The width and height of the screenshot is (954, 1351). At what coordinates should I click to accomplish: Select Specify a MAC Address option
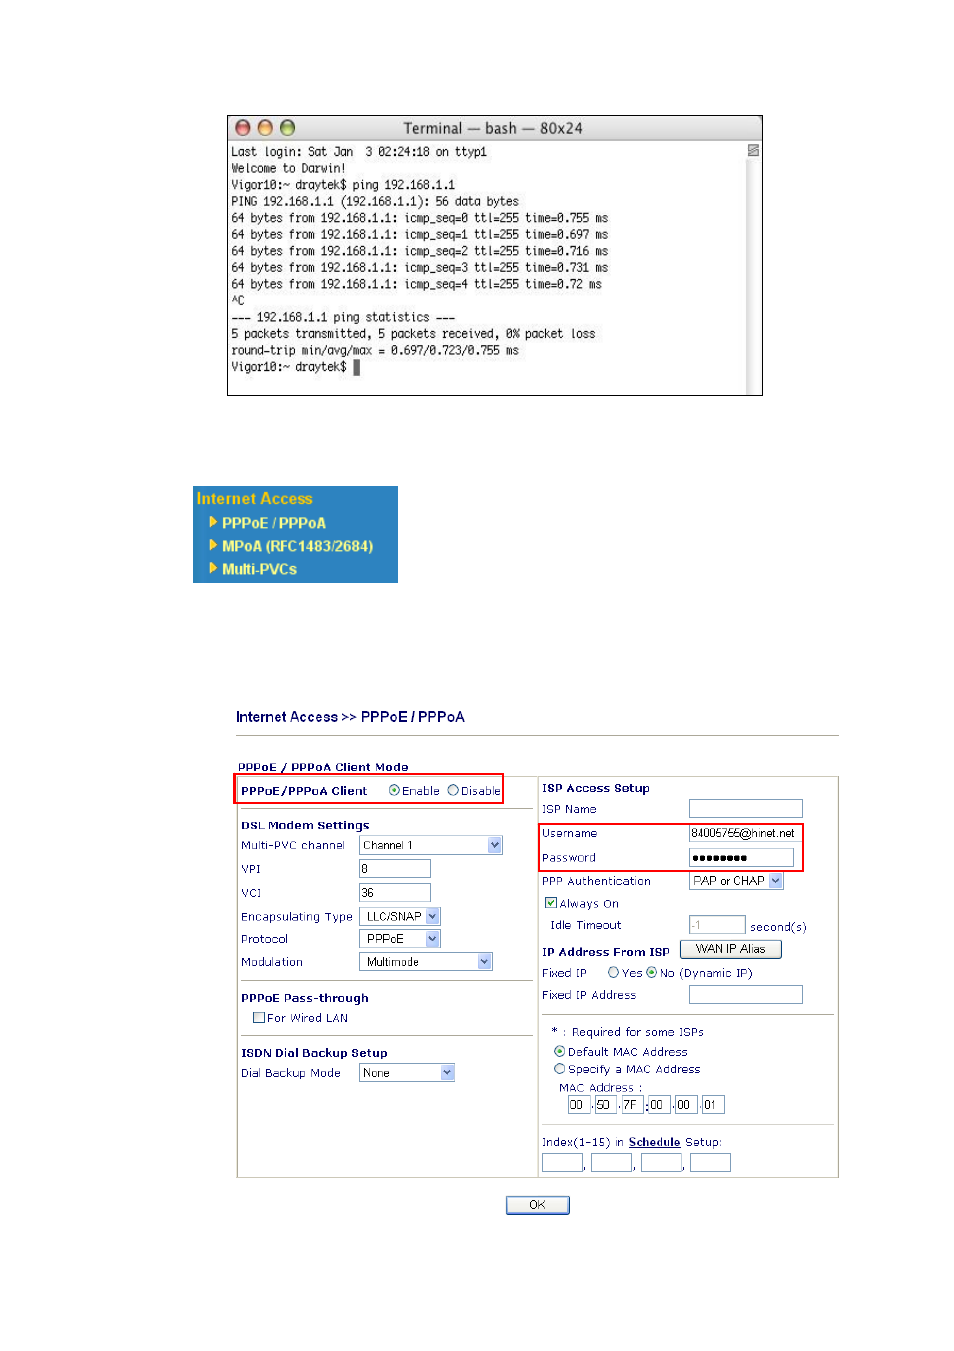click(560, 1068)
